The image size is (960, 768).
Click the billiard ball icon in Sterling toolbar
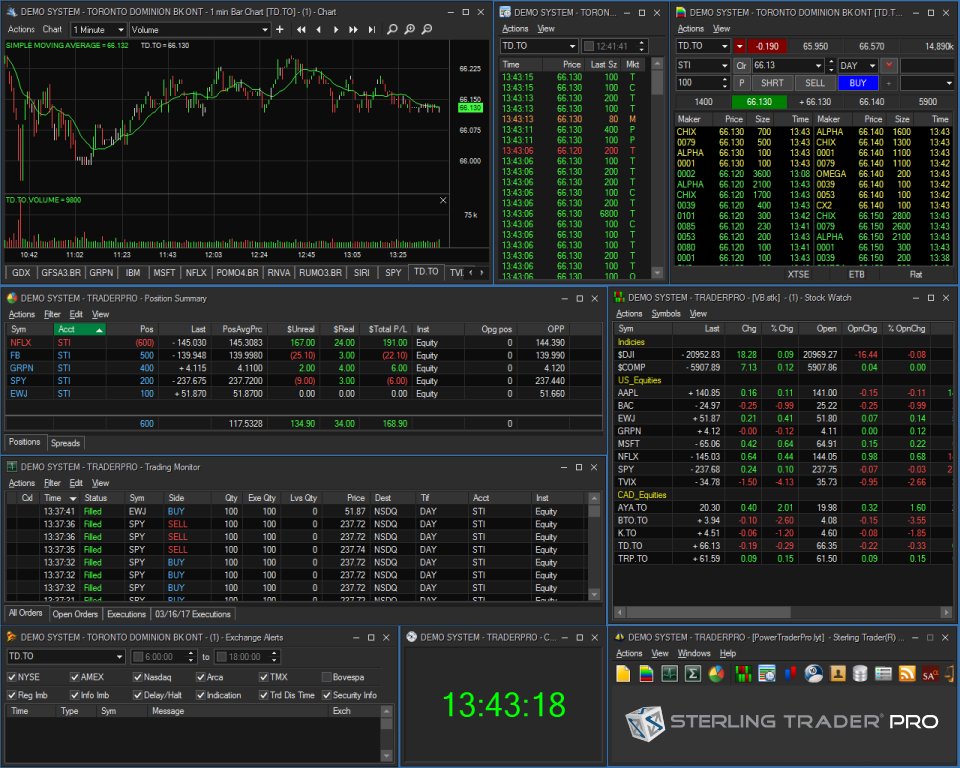pos(814,674)
